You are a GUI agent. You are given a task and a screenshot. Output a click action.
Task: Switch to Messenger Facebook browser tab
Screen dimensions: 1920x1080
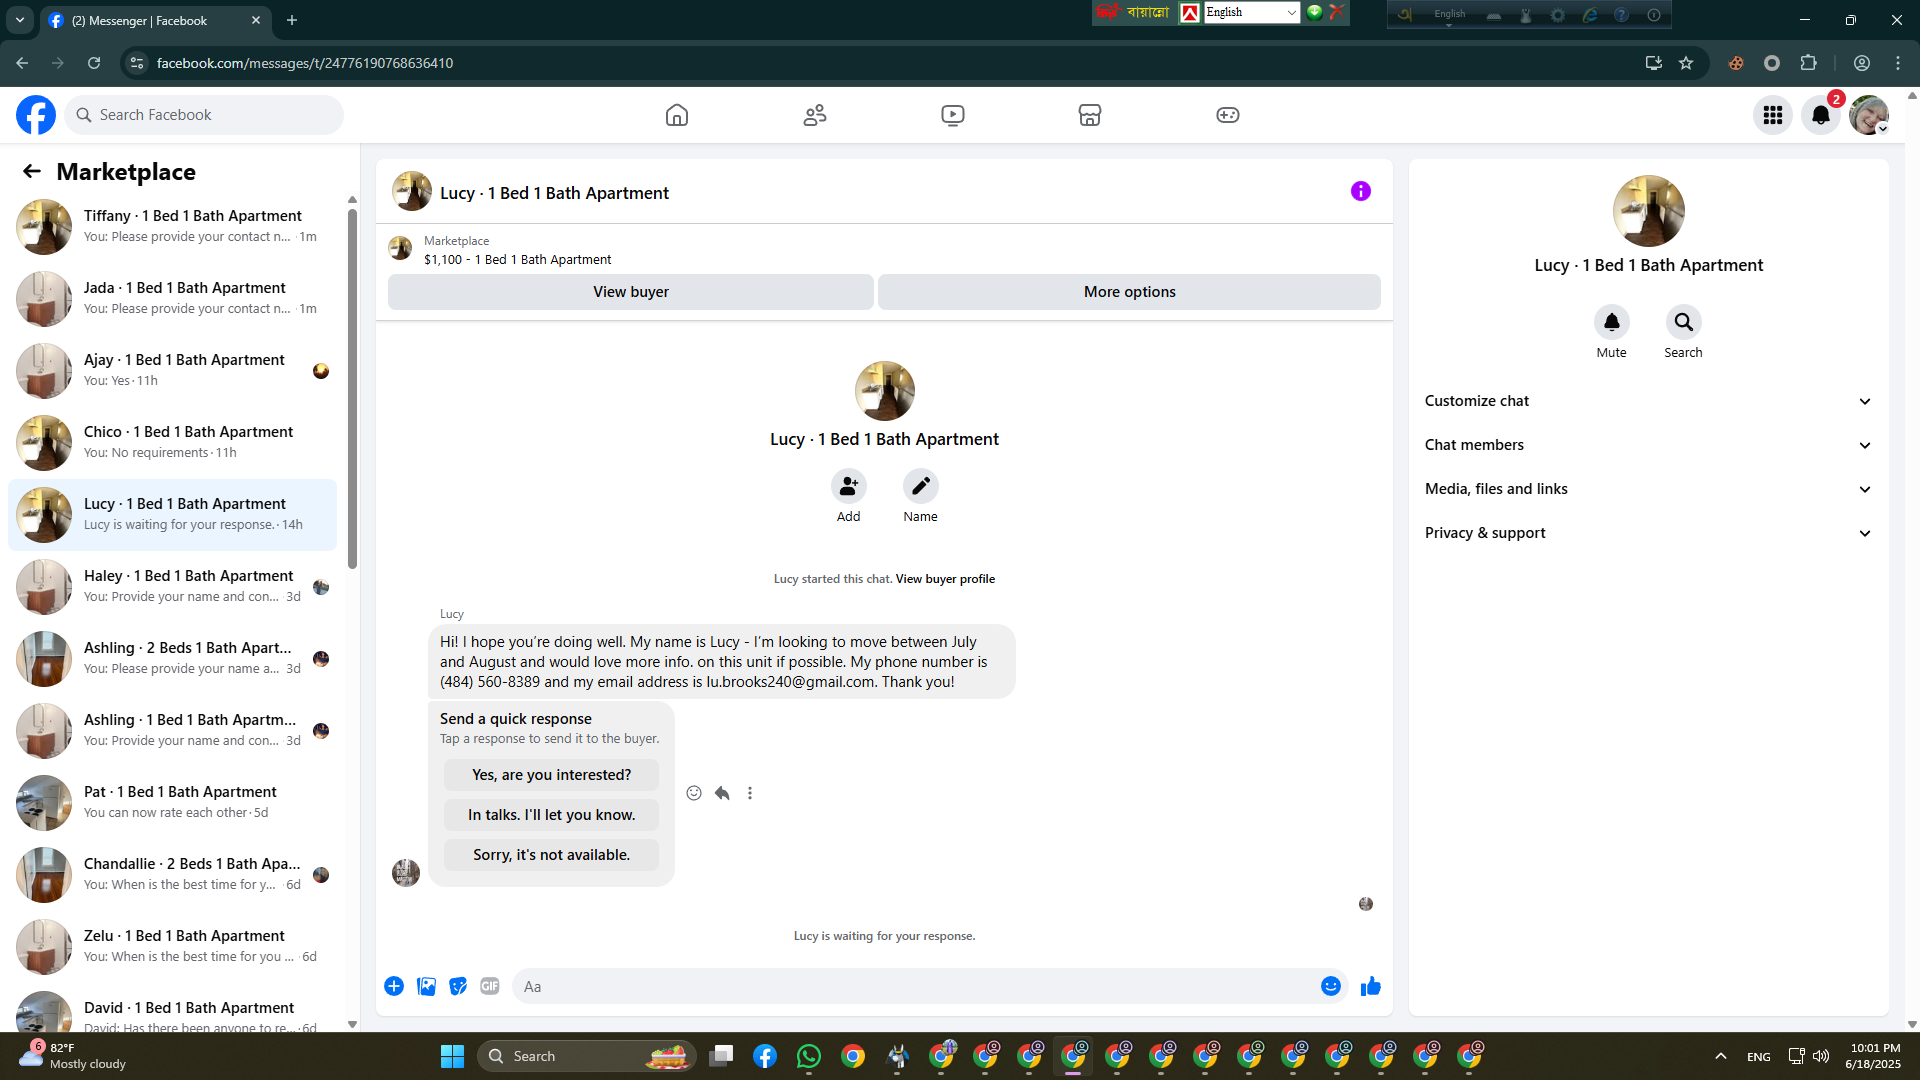click(x=155, y=20)
